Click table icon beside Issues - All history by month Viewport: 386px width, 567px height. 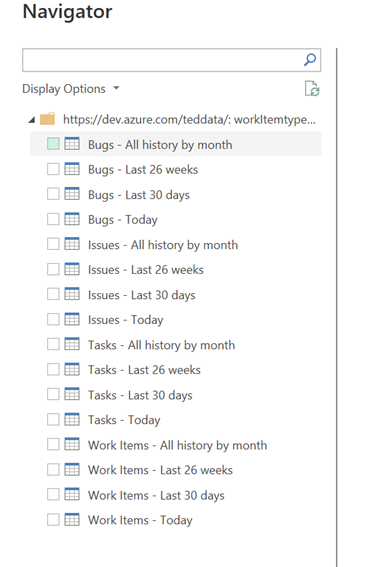point(72,244)
